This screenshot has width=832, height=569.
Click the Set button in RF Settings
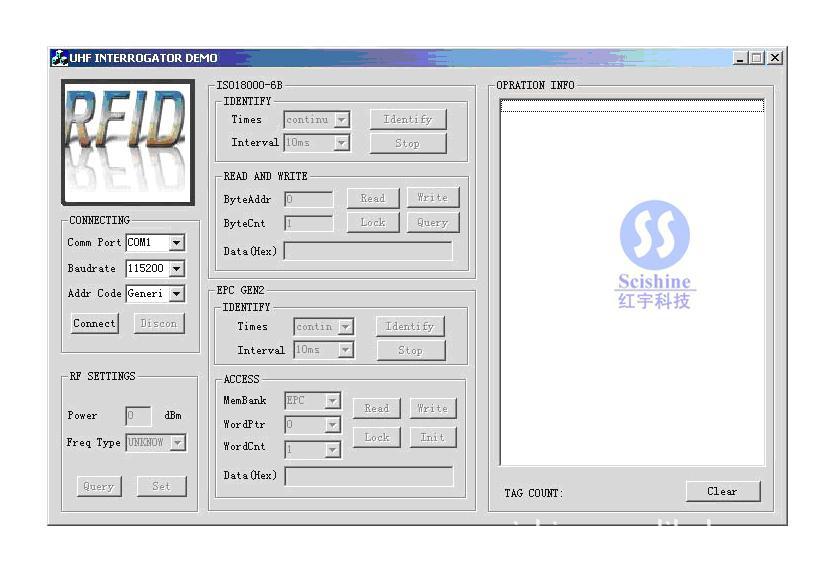tap(161, 486)
